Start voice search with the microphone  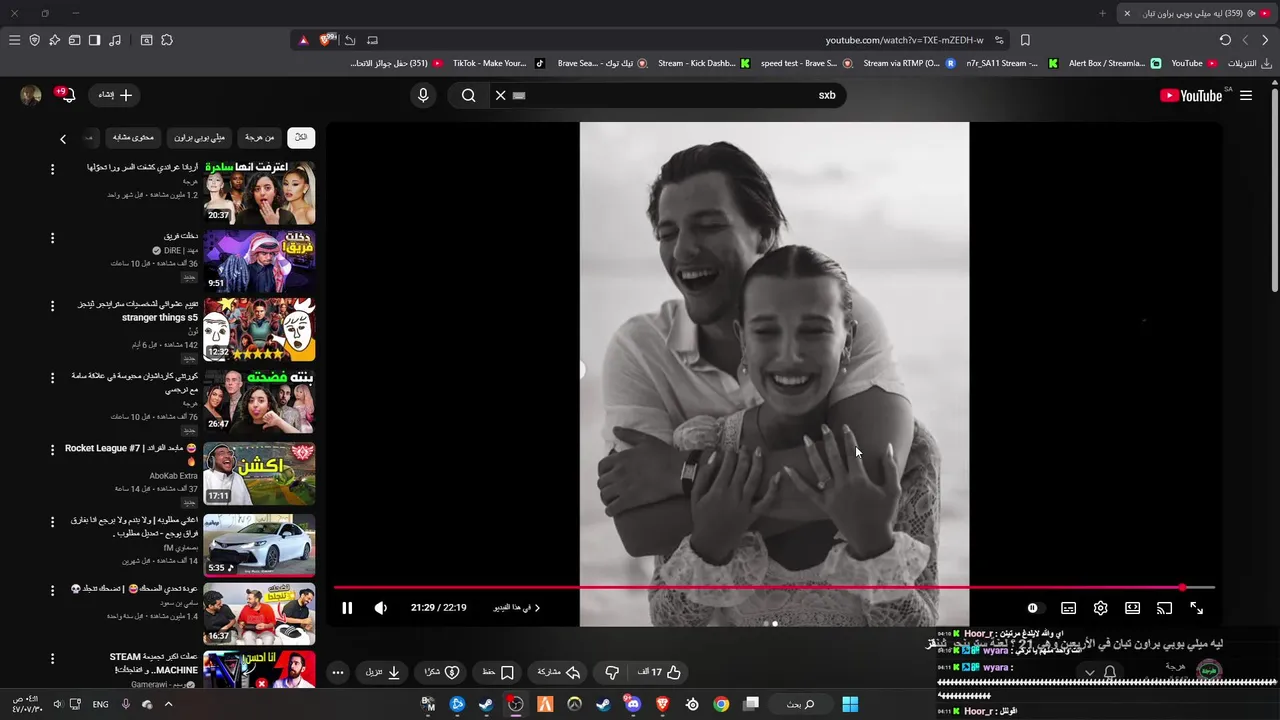(x=423, y=95)
